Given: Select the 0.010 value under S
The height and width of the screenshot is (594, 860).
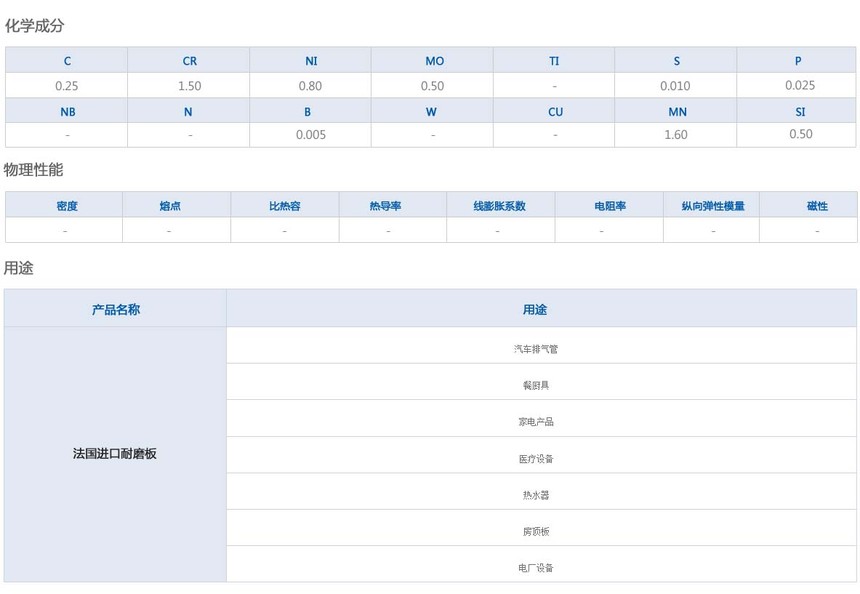Looking at the screenshot, I should (x=675, y=86).
